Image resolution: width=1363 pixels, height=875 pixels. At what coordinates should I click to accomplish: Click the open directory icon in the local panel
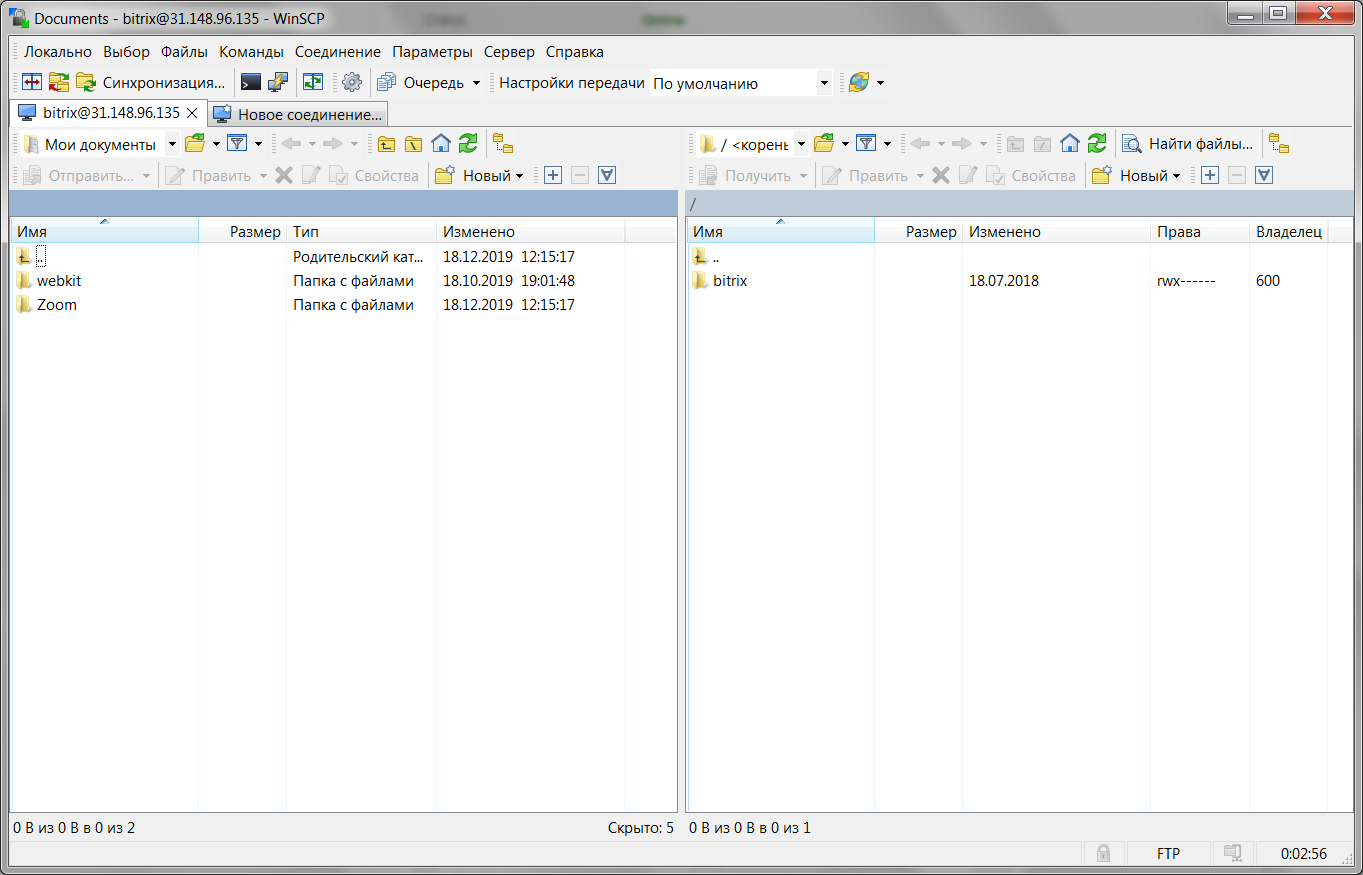coord(195,144)
